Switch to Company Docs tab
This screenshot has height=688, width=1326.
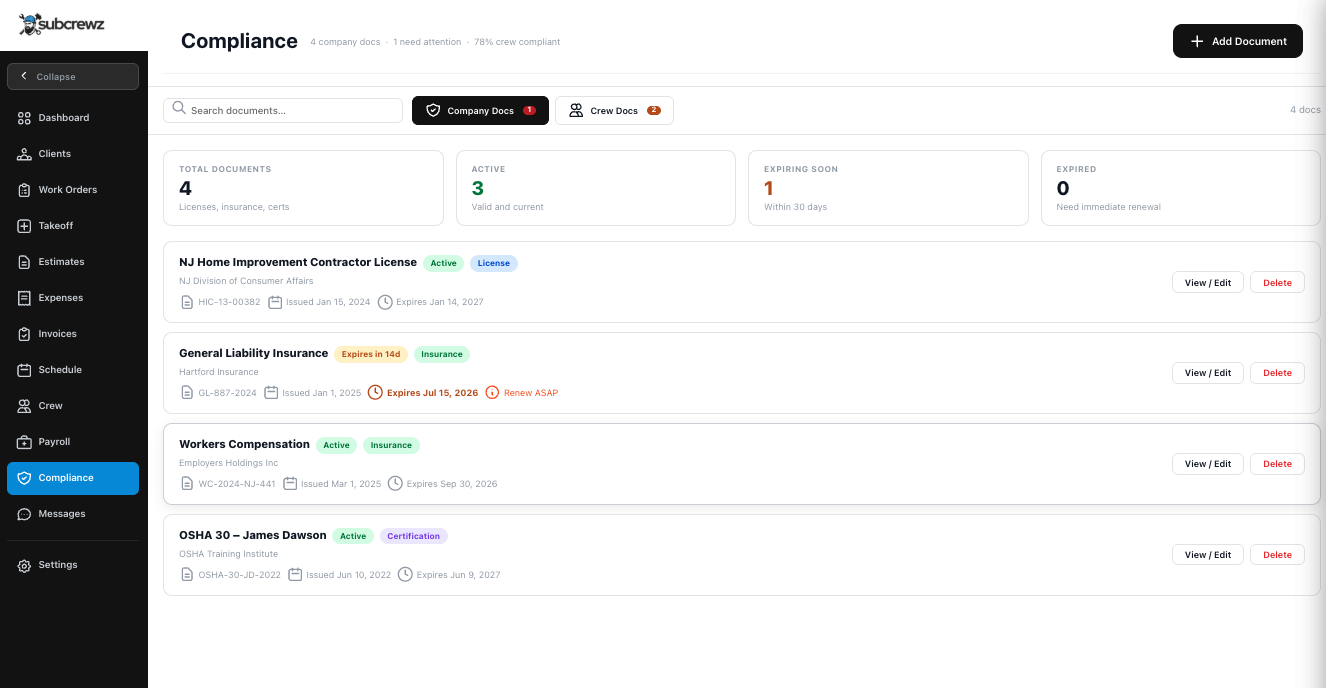480,111
